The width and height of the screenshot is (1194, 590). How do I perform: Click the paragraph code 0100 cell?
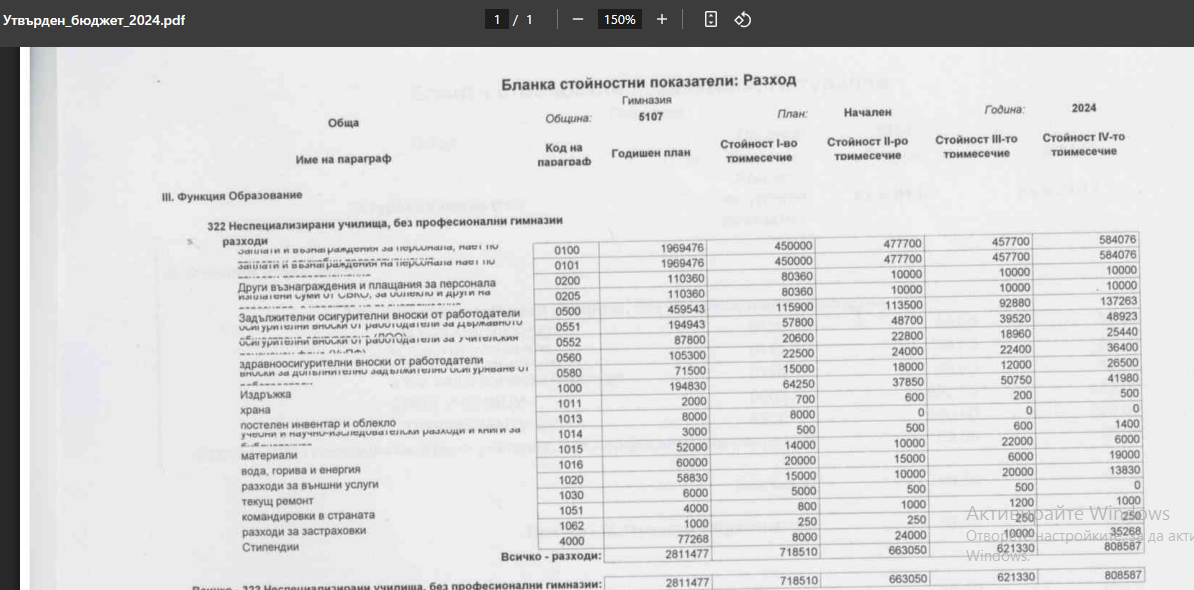pyautogui.click(x=567, y=250)
